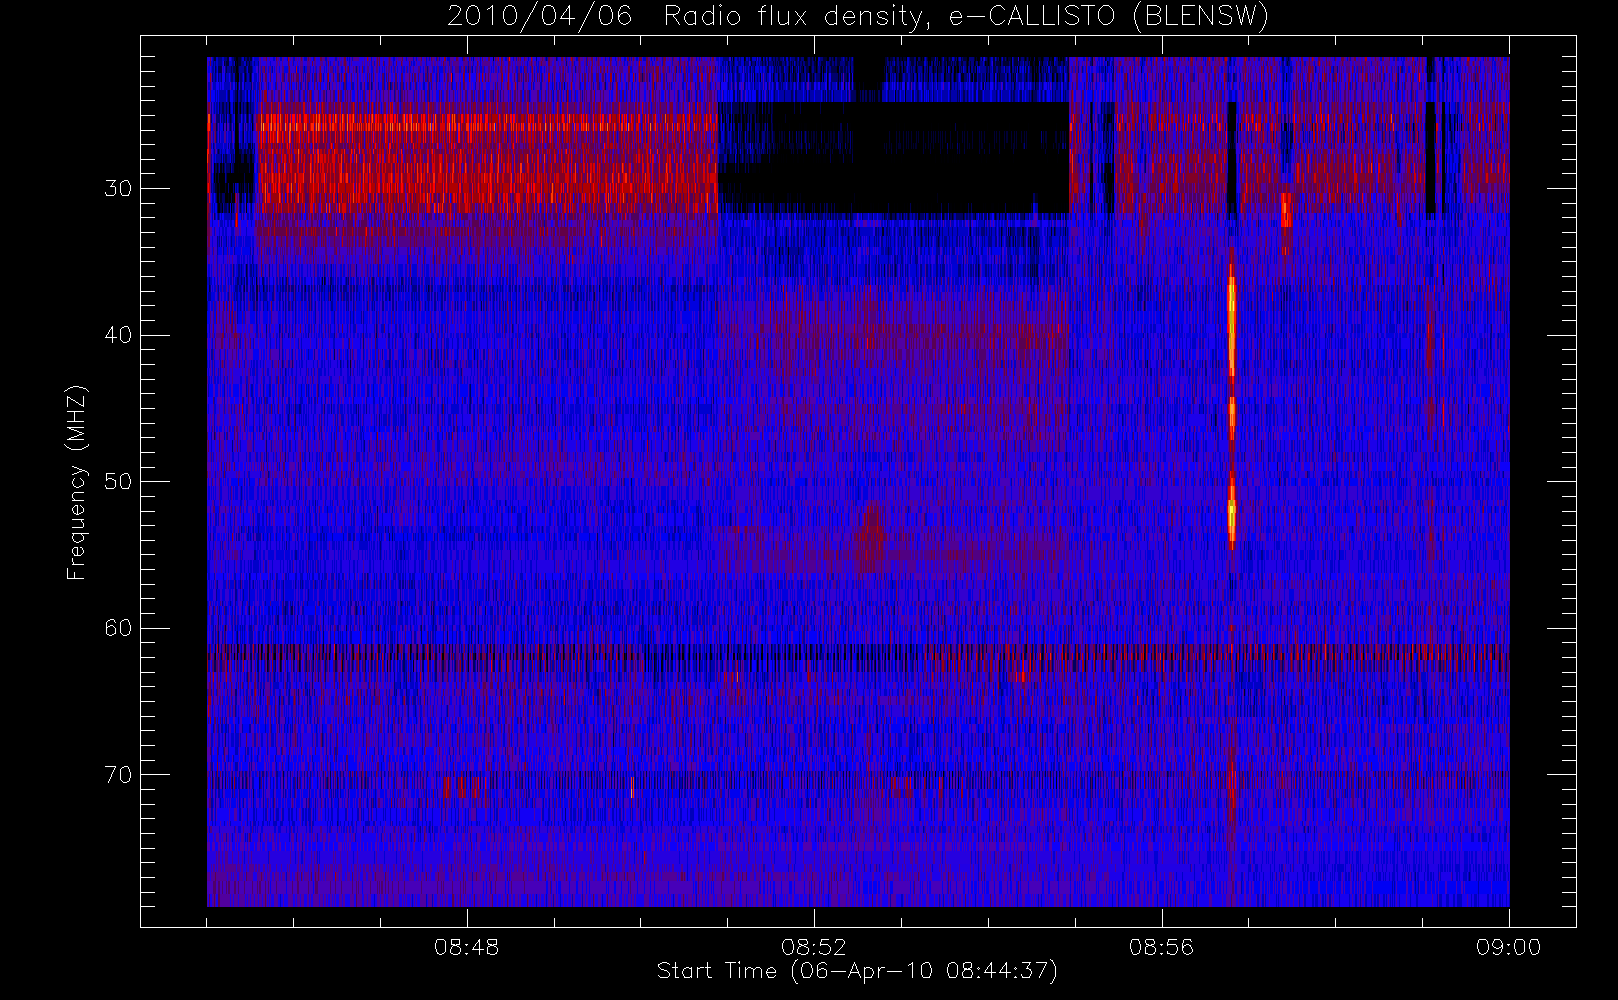Image resolution: width=1618 pixels, height=1000 pixels.
Task: Click the 60 frequency tick label
Action: click(x=118, y=628)
